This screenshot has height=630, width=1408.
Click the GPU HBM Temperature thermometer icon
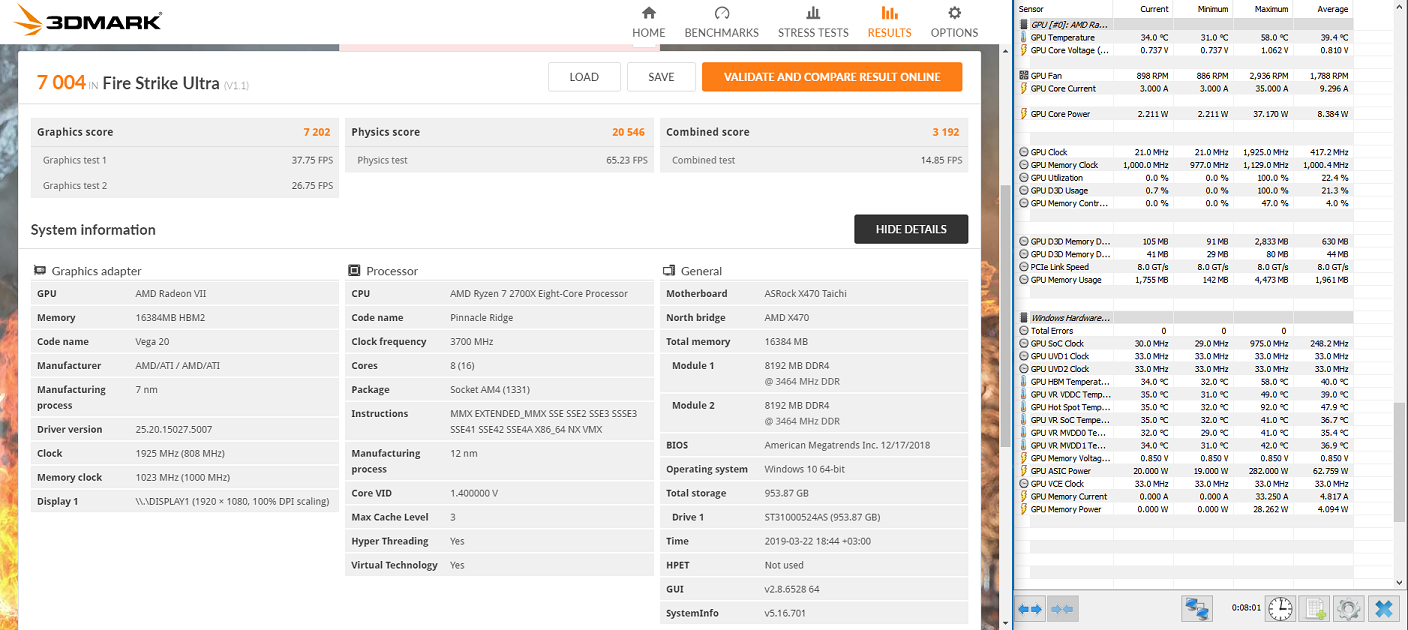(x=1023, y=381)
